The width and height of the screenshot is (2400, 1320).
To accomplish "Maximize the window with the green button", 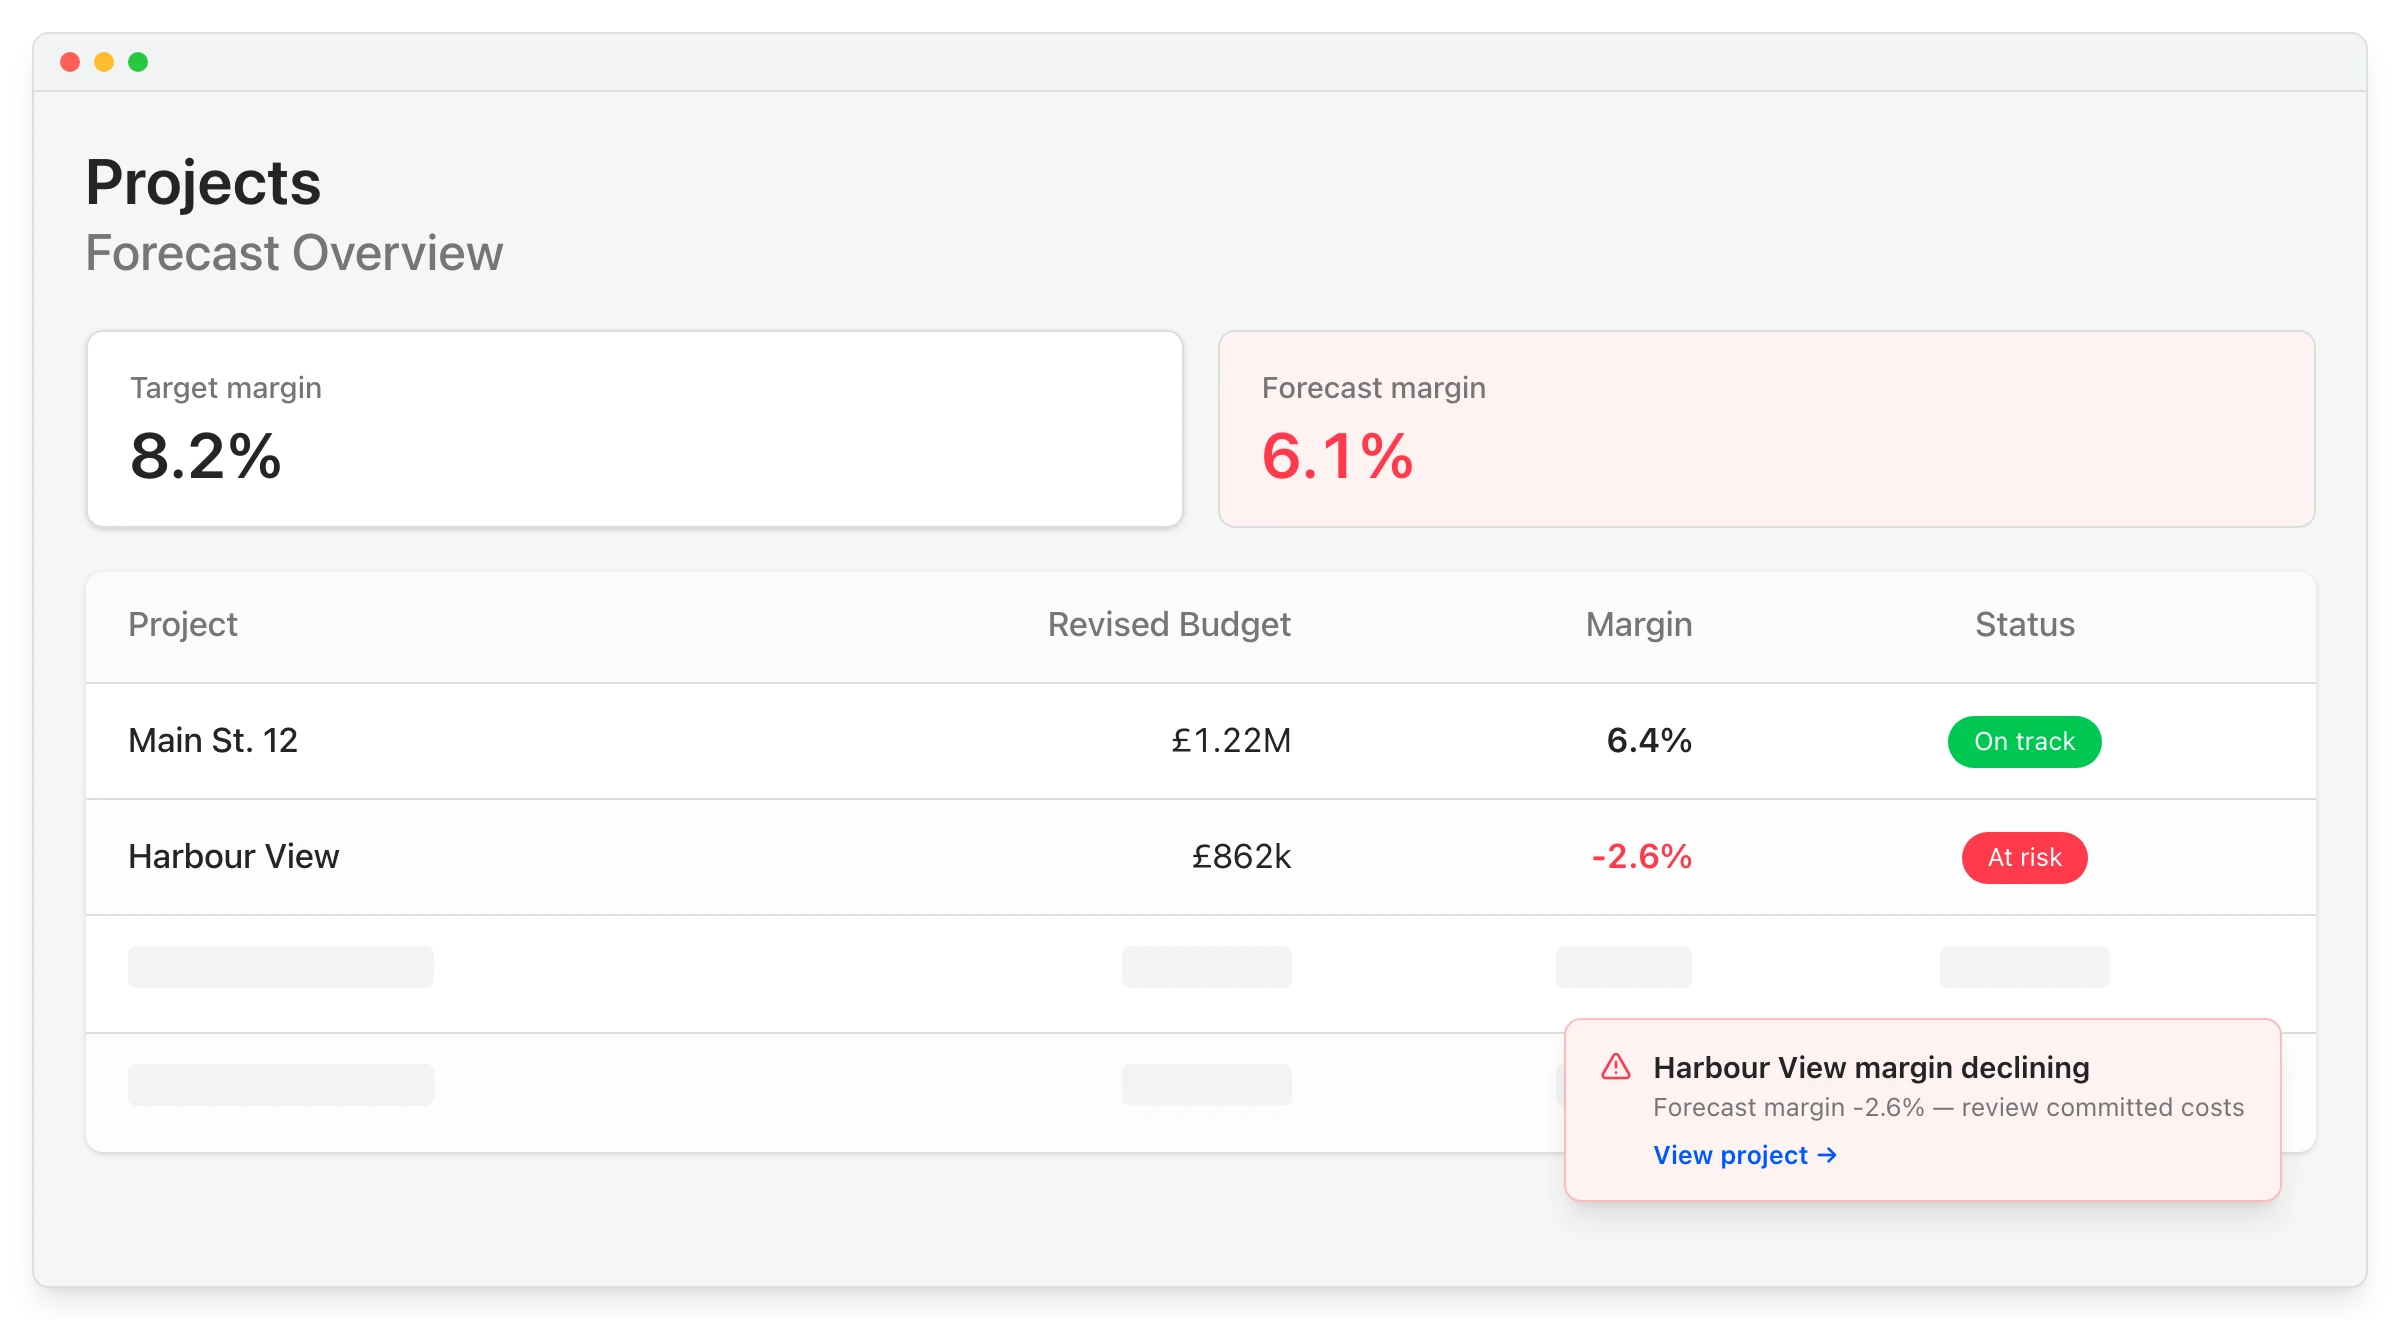I will click(138, 62).
